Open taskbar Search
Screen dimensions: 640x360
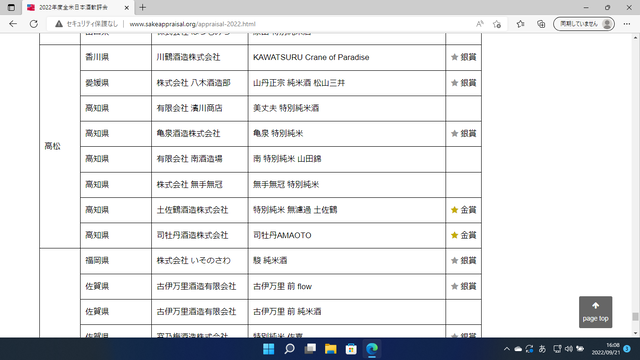point(289,349)
